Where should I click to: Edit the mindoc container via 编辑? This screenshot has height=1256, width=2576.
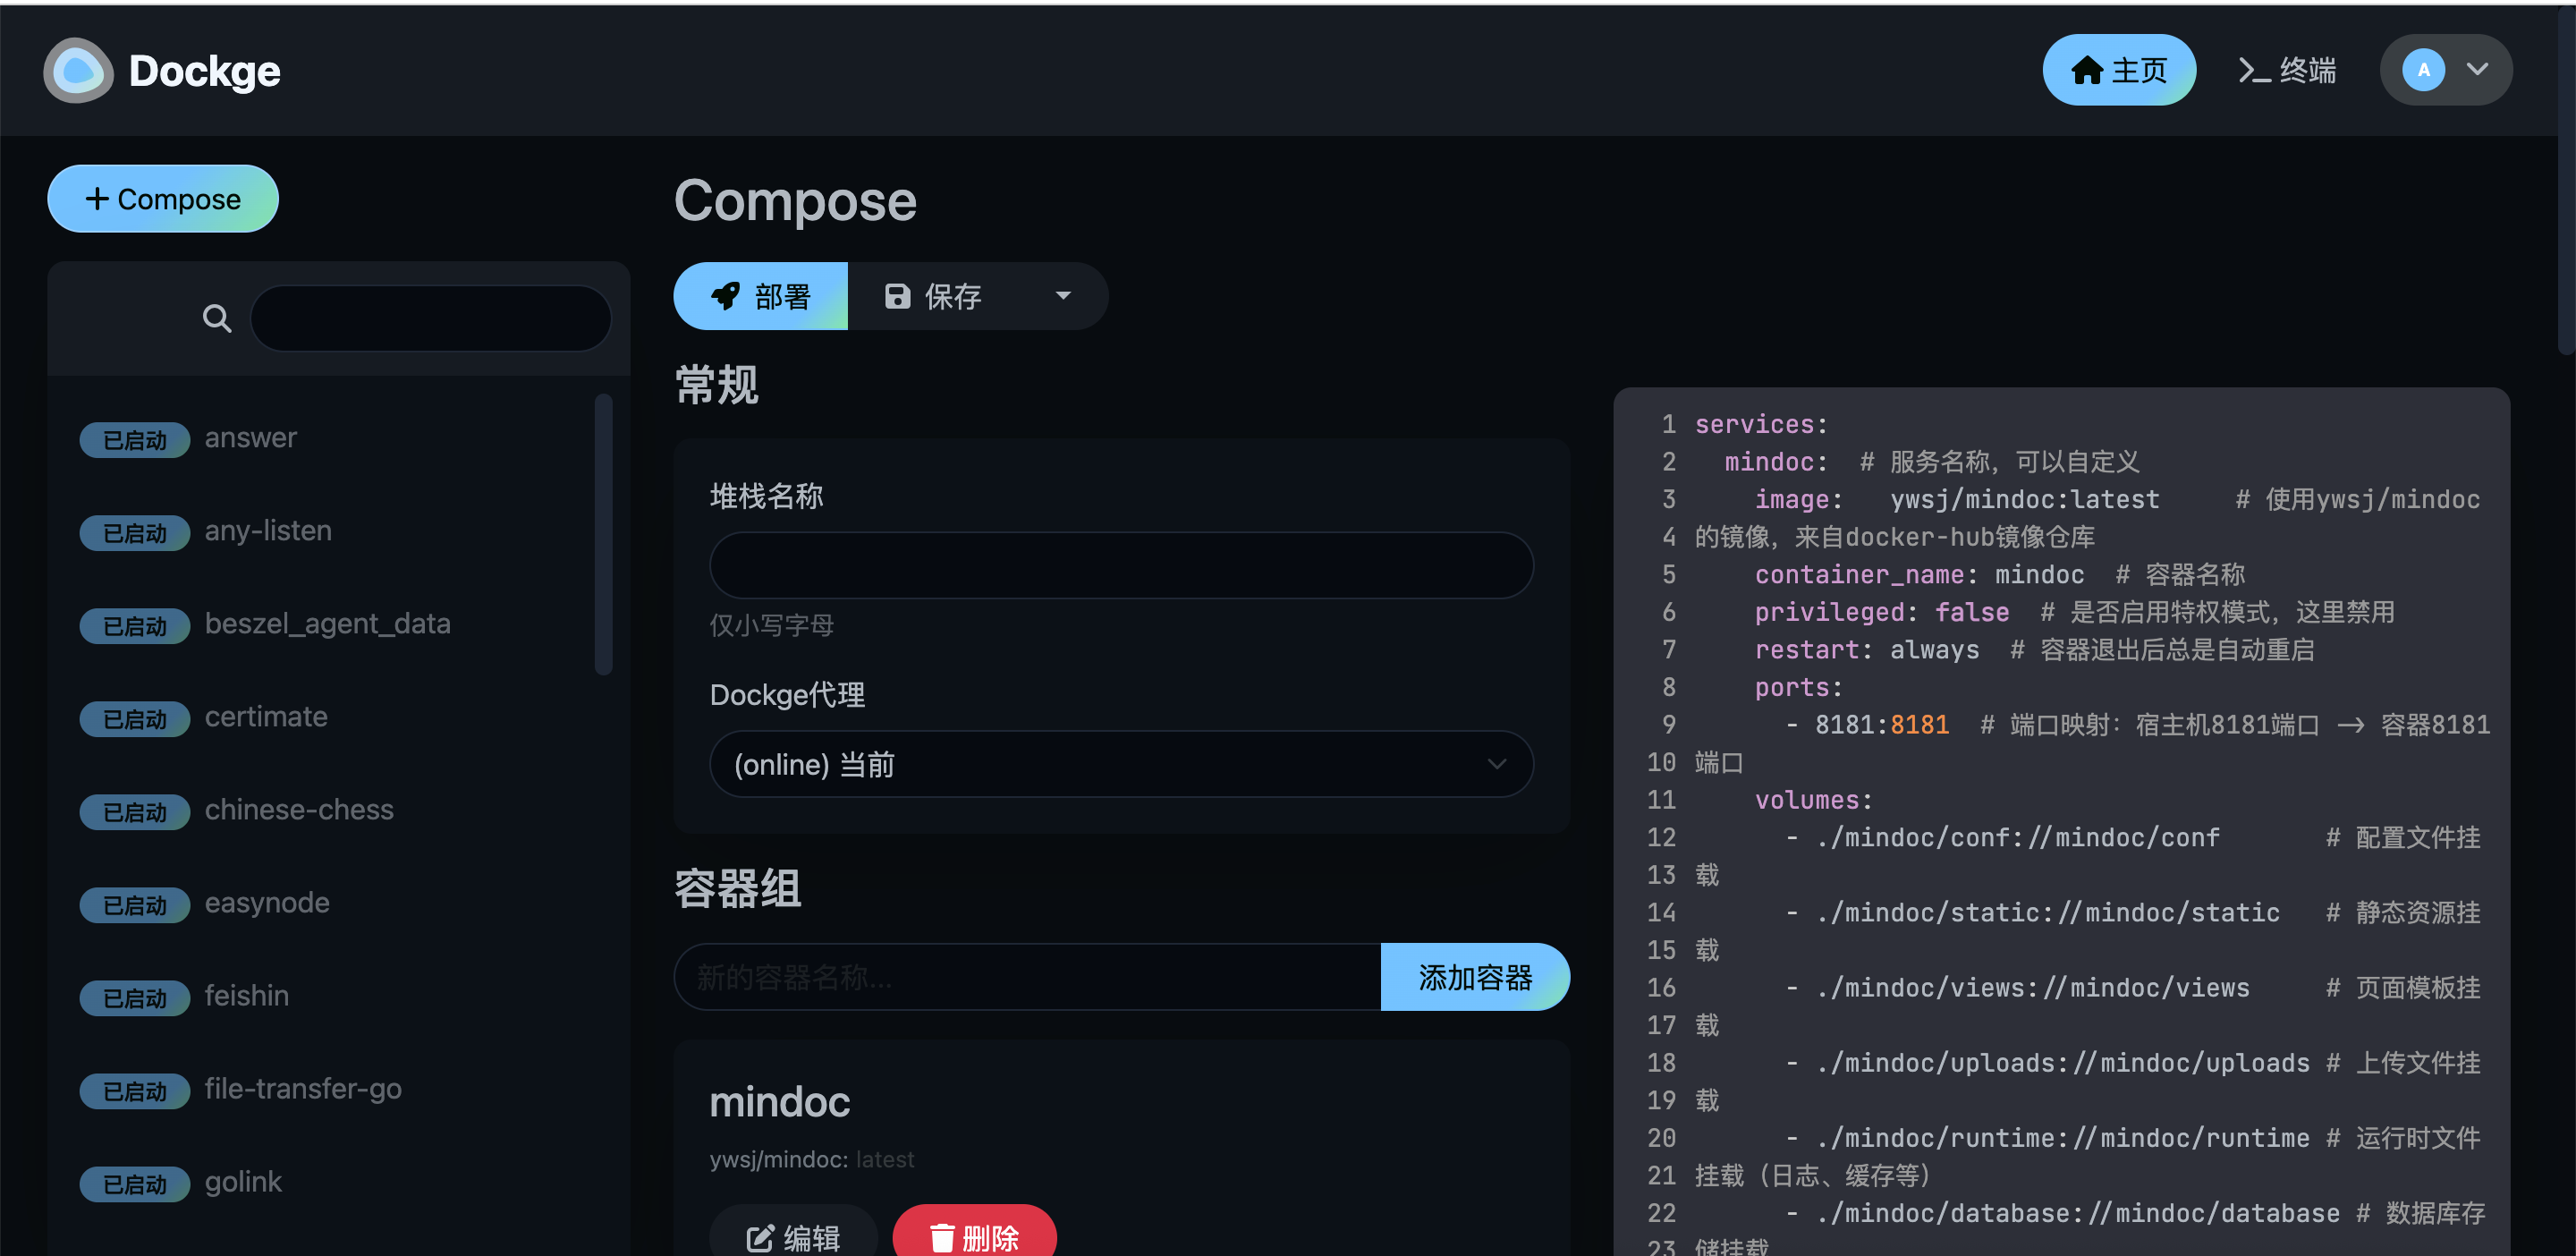pyautogui.click(x=793, y=1236)
